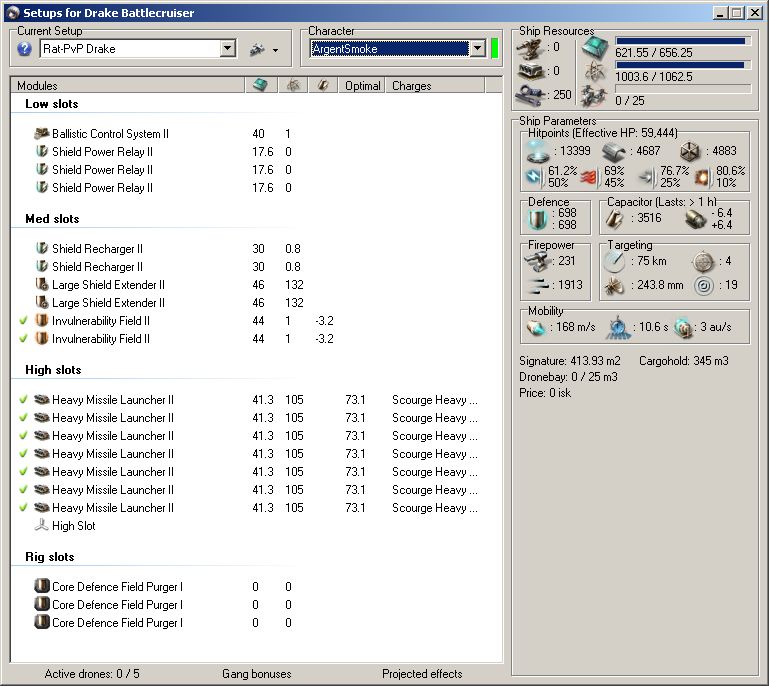Image resolution: width=769 pixels, height=686 pixels.
Task: Click the Defence shield tank icon
Action: coord(537,219)
